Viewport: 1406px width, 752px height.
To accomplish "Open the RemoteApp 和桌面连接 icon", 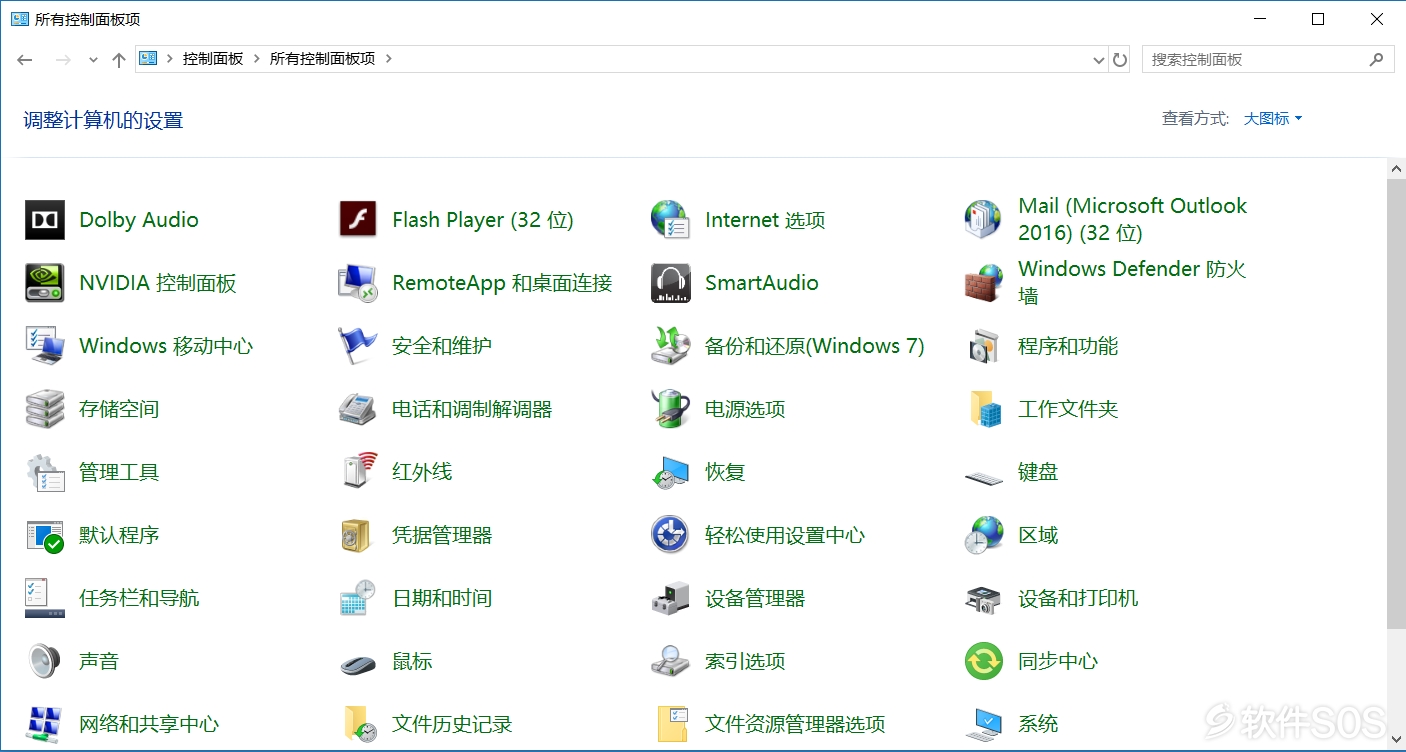I will click(x=357, y=283).
